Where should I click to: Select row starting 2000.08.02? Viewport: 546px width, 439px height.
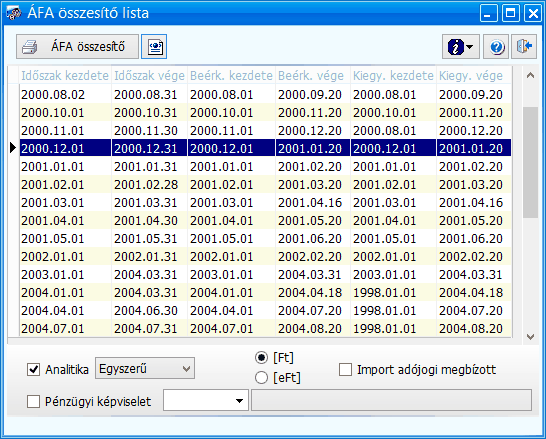click(x=265, y=94)
